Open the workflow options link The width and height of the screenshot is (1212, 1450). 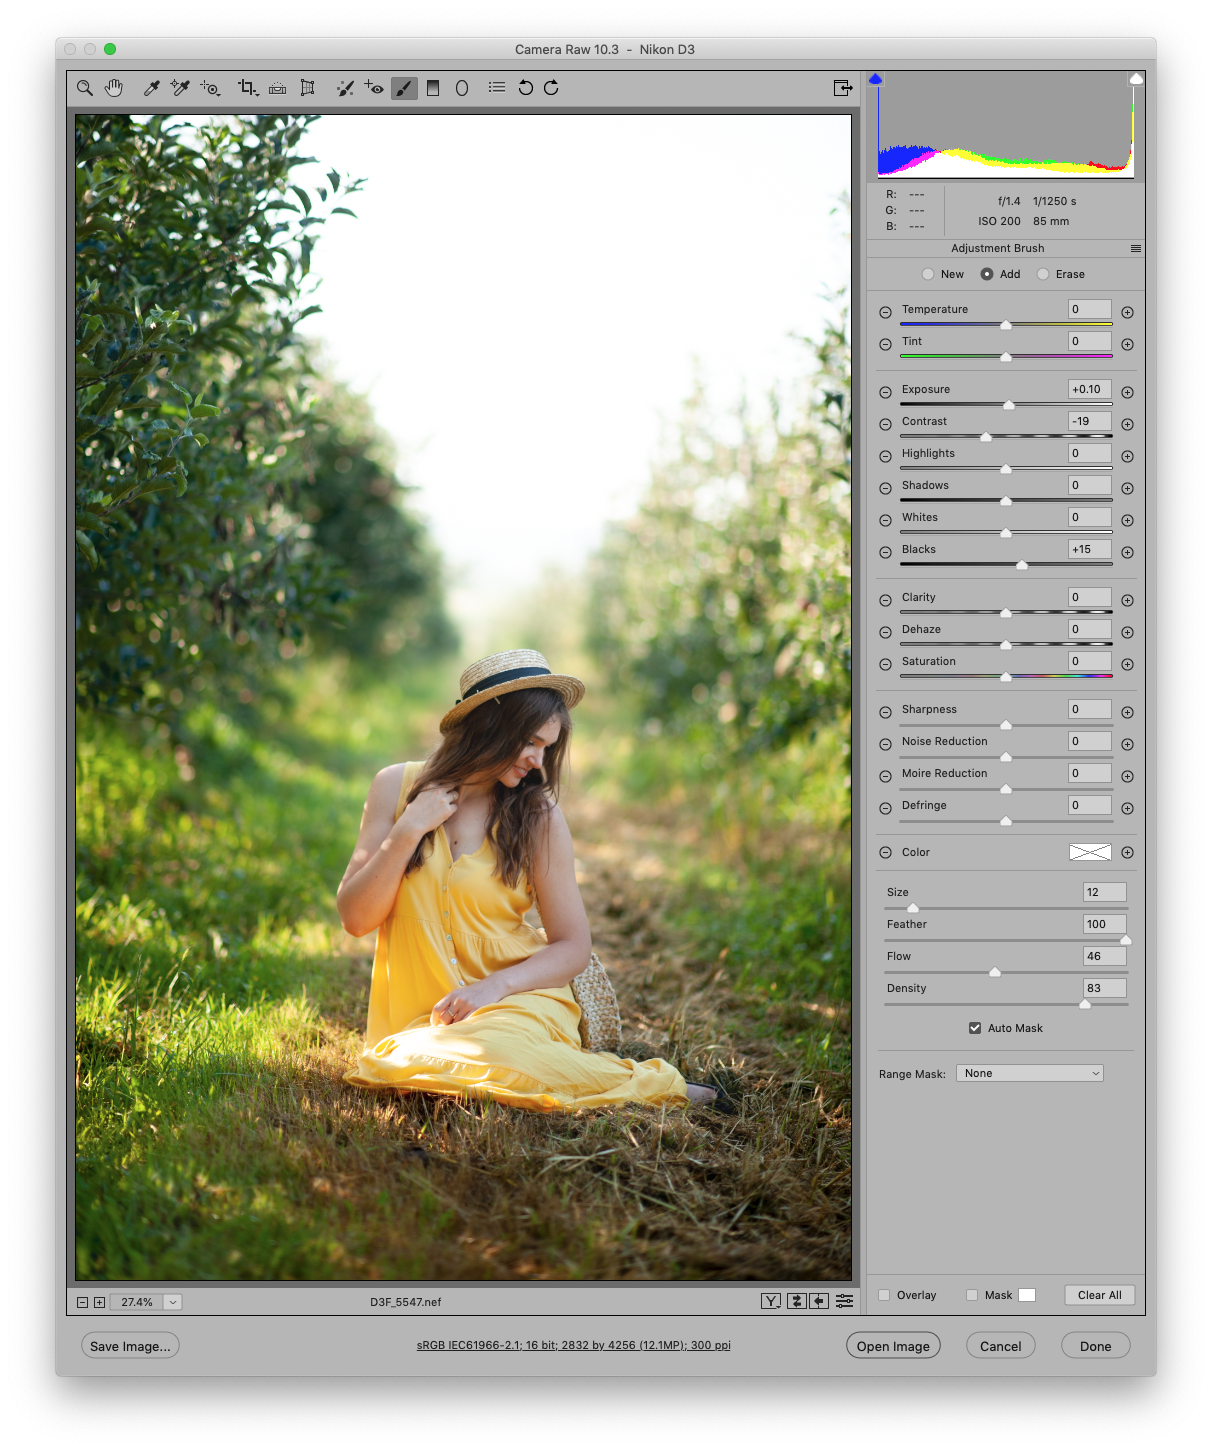(574, 1345)
